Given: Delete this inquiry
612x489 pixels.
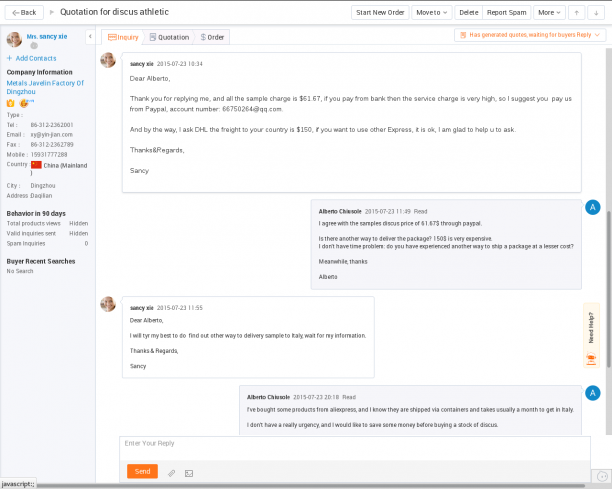Looking at the screenshot, I should pyautogui.click(x=468, y=12).
